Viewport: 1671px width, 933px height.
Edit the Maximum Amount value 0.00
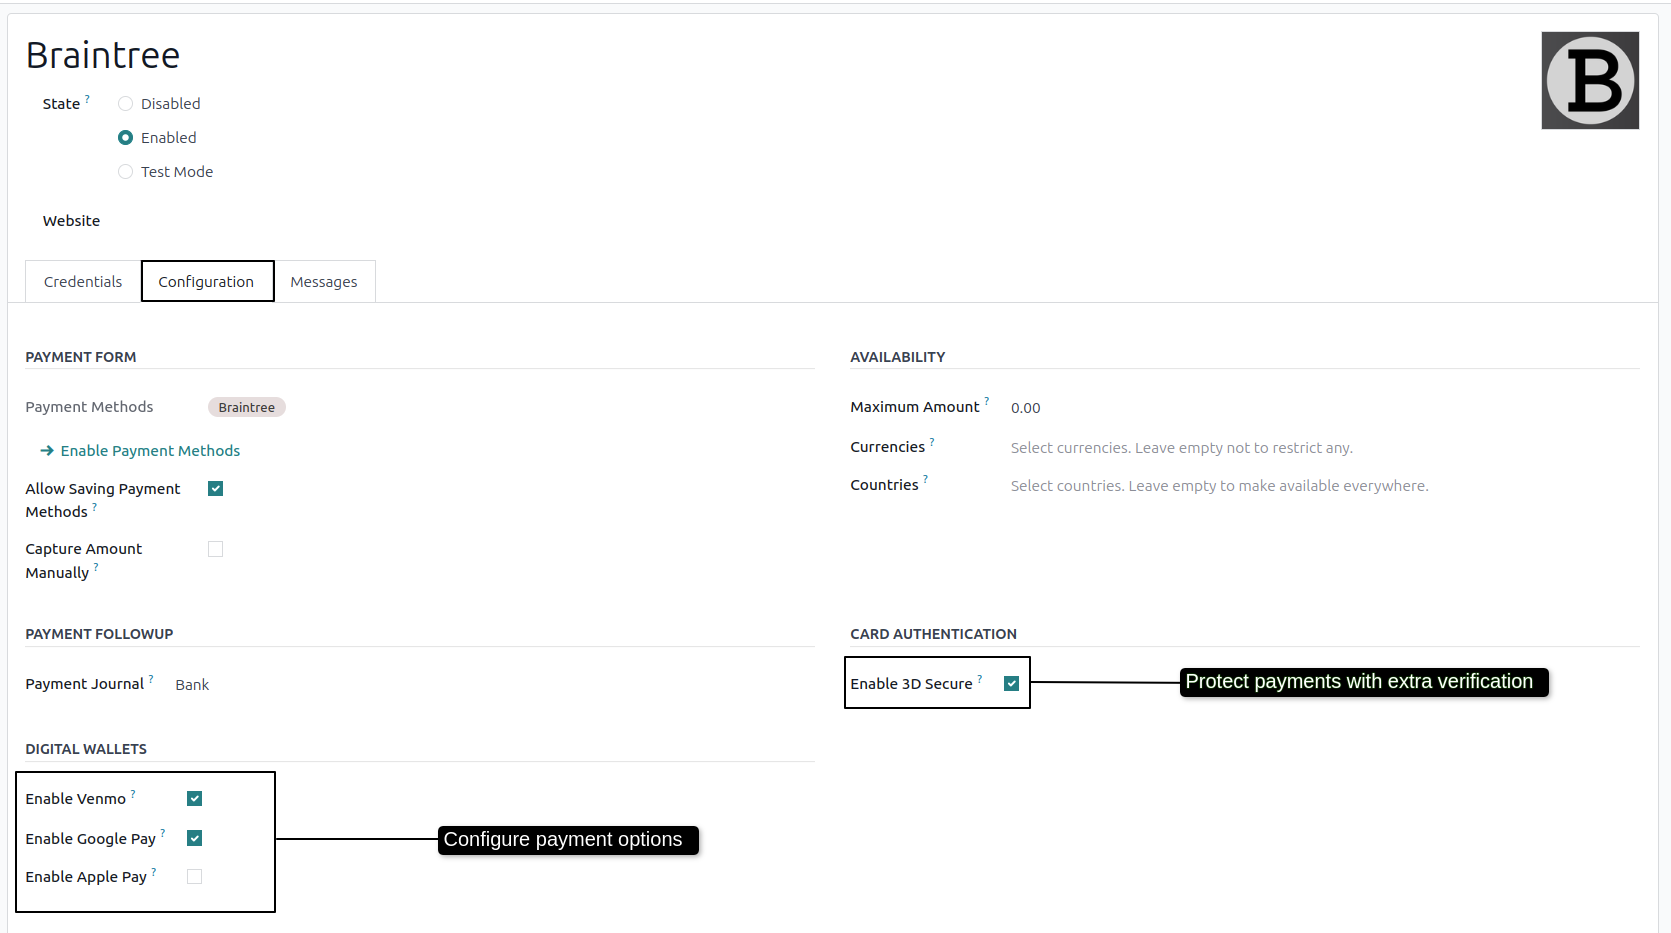pyautogui.click(x=1025, y=408)
